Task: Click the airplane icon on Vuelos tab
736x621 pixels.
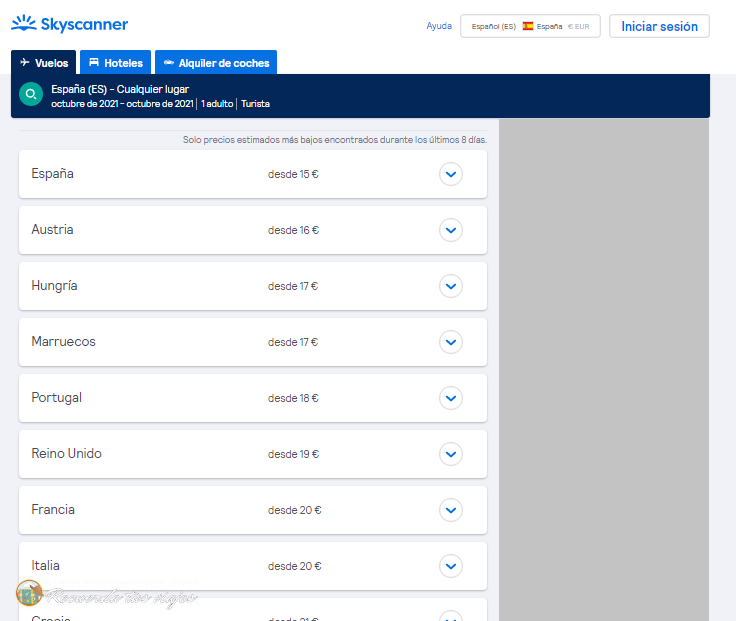Action: (x=25, y=62)
